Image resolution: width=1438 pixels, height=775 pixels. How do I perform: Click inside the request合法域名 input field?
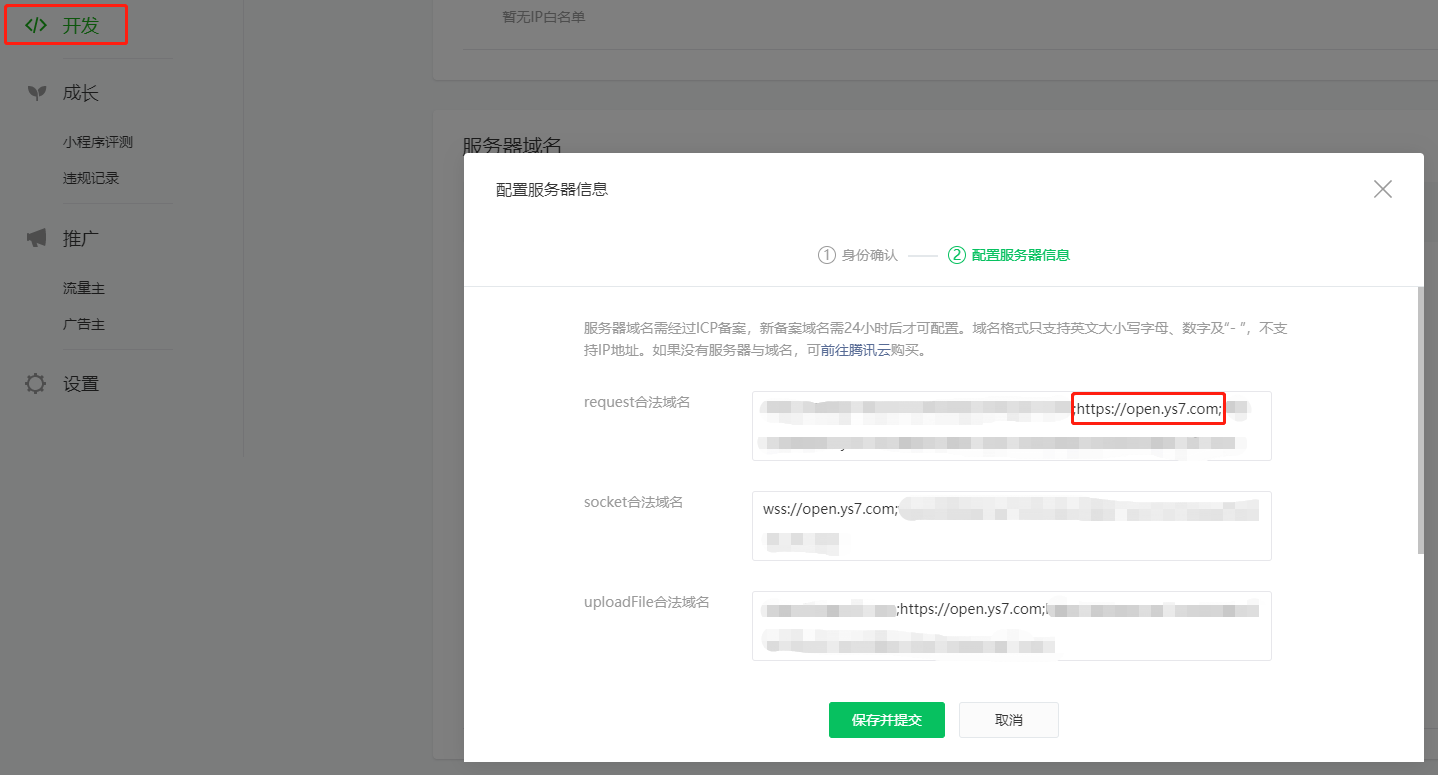pos(1011,426)
